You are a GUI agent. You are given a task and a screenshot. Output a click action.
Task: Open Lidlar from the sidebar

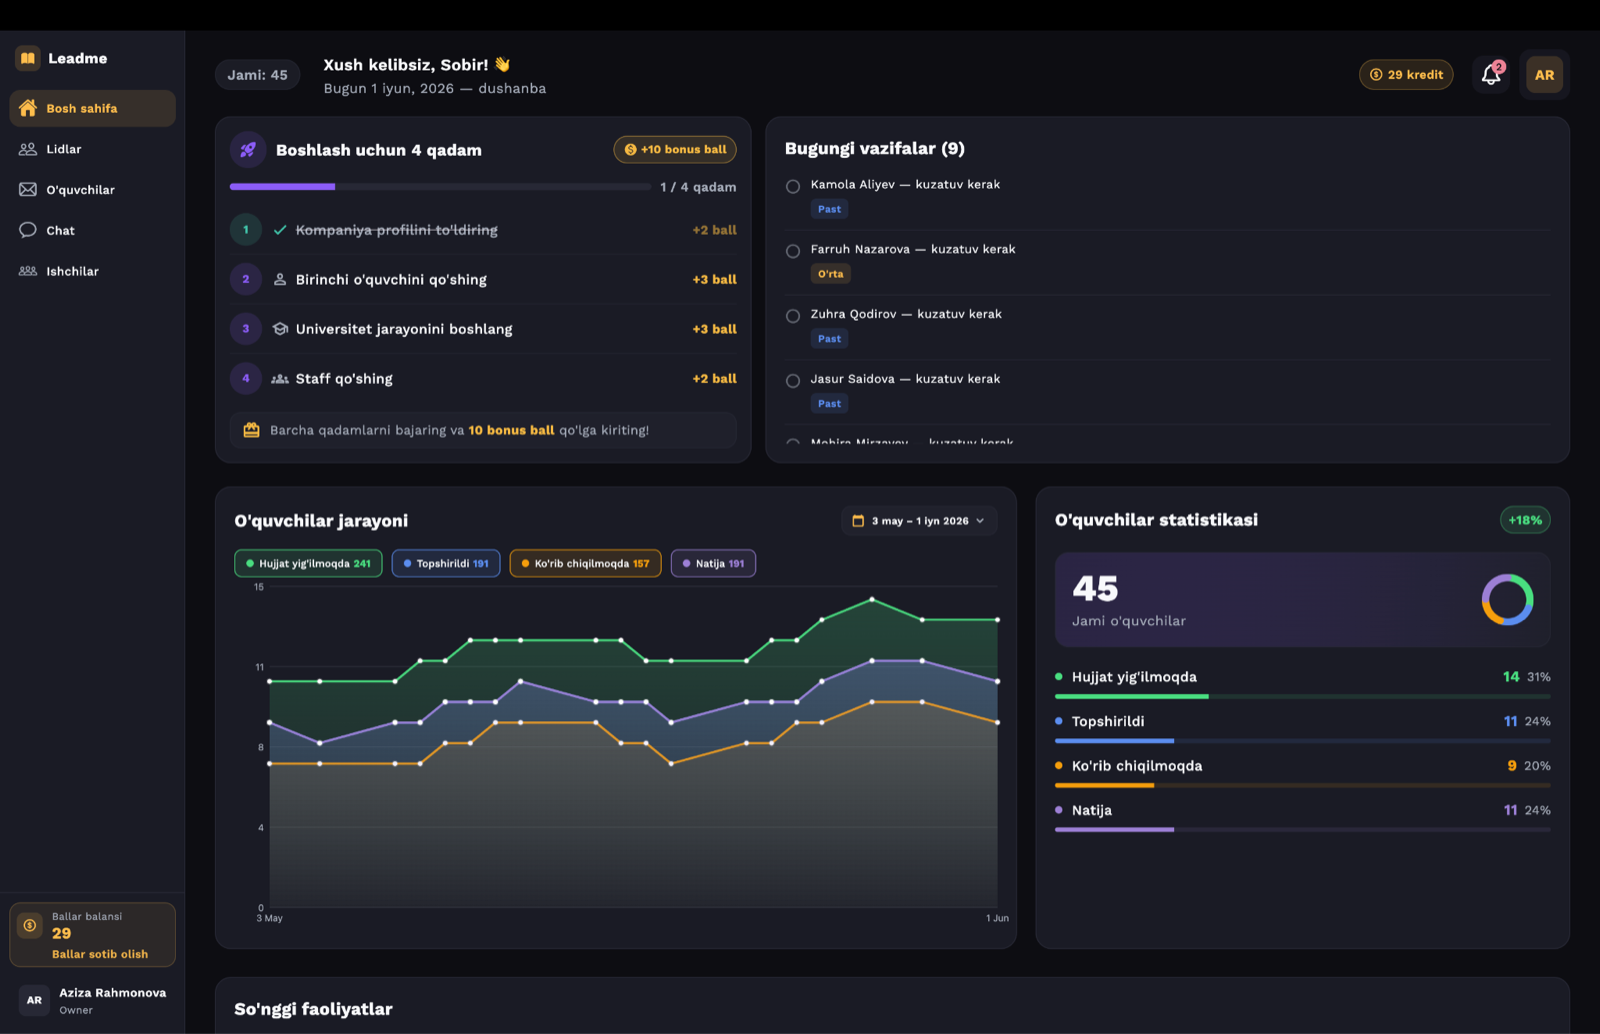point(92,149)
